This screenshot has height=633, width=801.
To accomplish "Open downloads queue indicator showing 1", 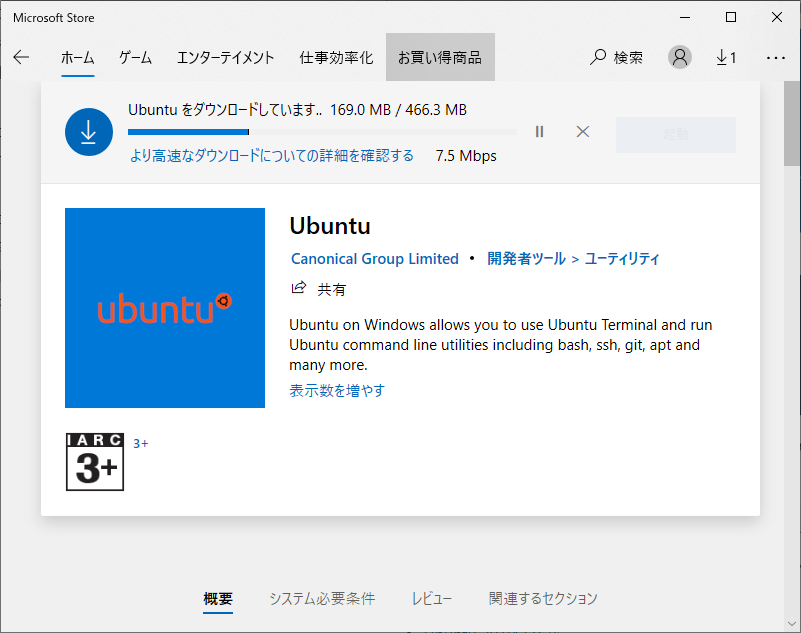I will [726, 57].
